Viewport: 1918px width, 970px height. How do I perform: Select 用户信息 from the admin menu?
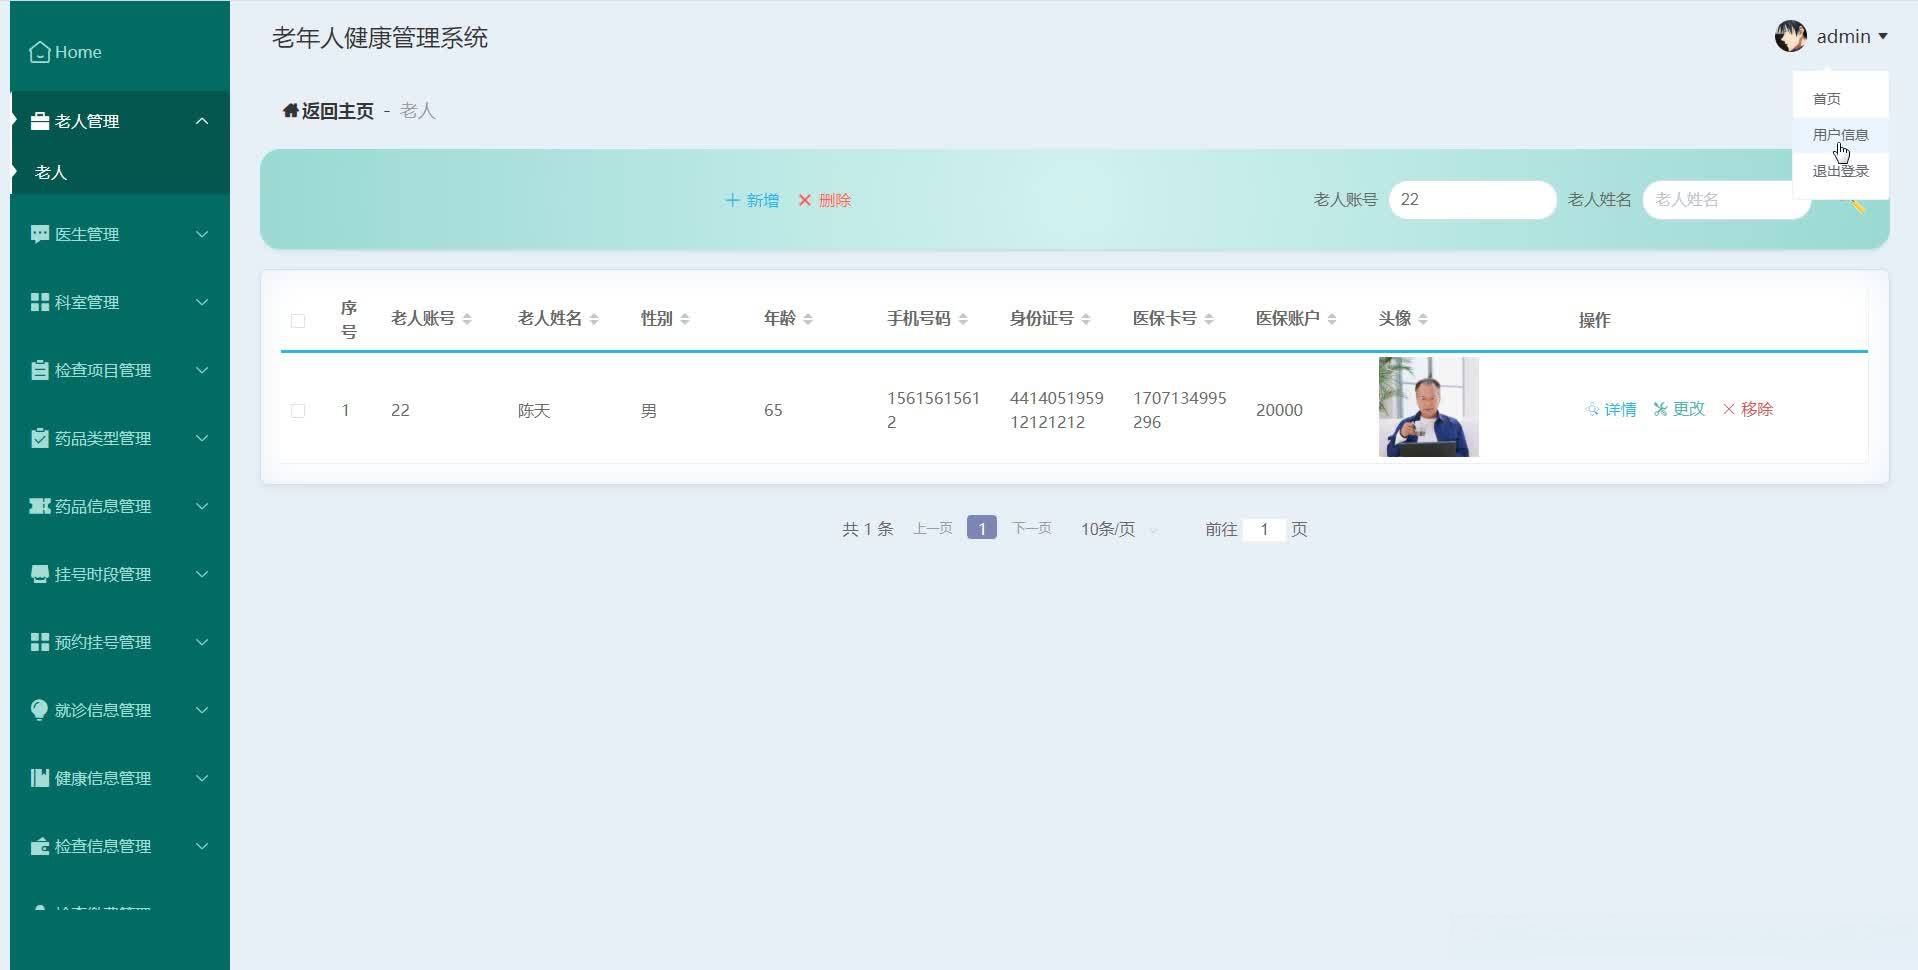(x=1840, y=135)
